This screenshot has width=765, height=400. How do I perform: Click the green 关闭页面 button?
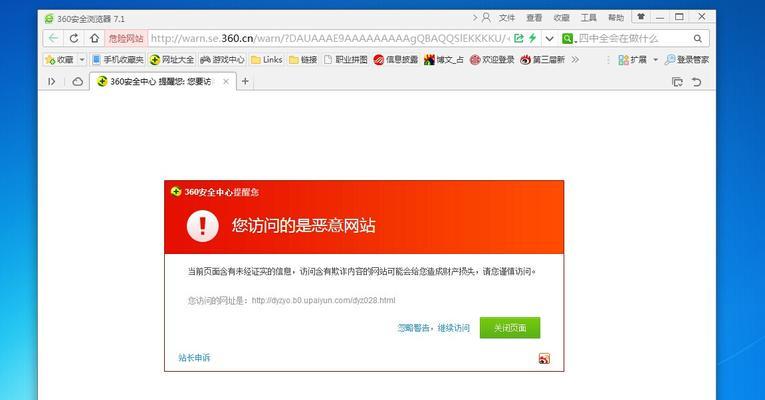click(x=510, y=328)
